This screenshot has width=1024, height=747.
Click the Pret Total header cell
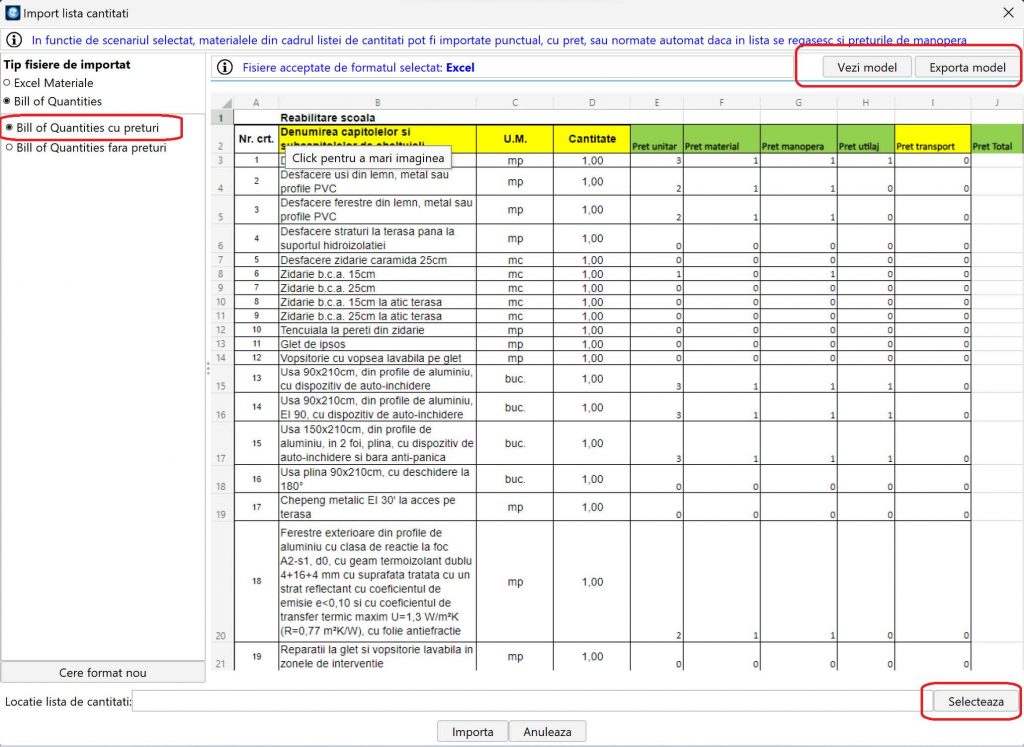coord(997,138)
